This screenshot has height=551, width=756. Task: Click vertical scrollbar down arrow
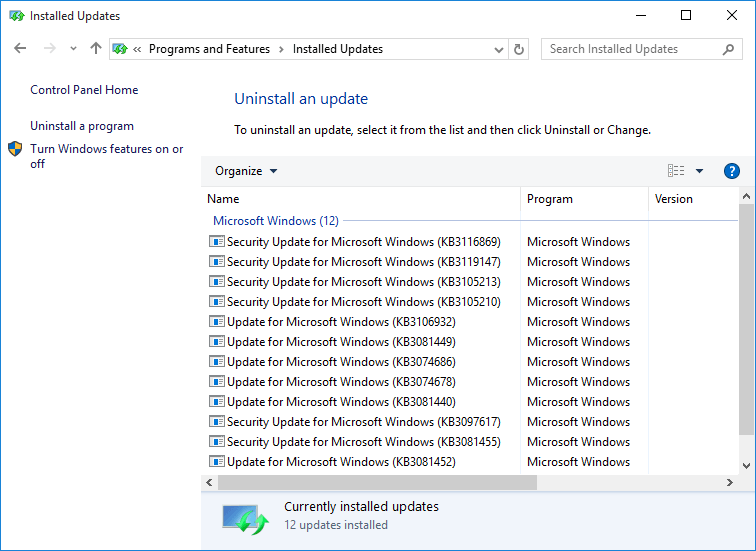pos(746,466)
